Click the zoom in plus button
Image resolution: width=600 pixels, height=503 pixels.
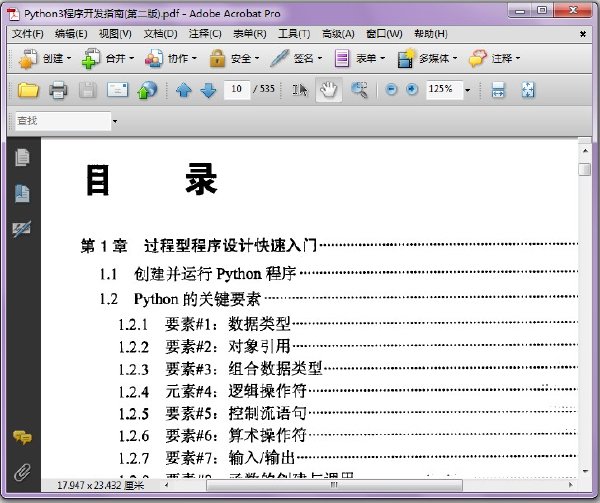[x=412, y=90]
